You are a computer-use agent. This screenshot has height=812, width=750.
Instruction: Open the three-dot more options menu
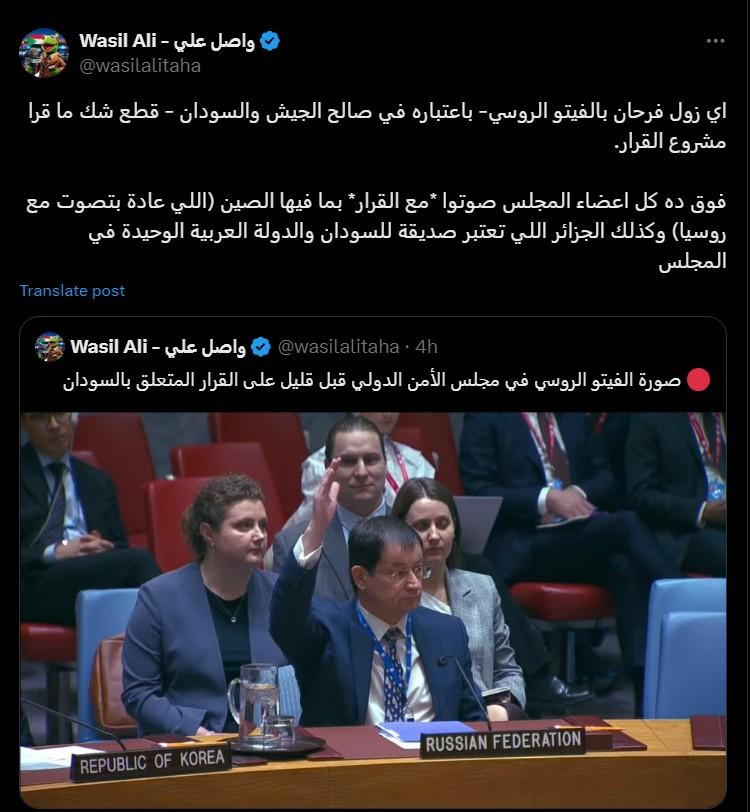[x=715, y=41]
